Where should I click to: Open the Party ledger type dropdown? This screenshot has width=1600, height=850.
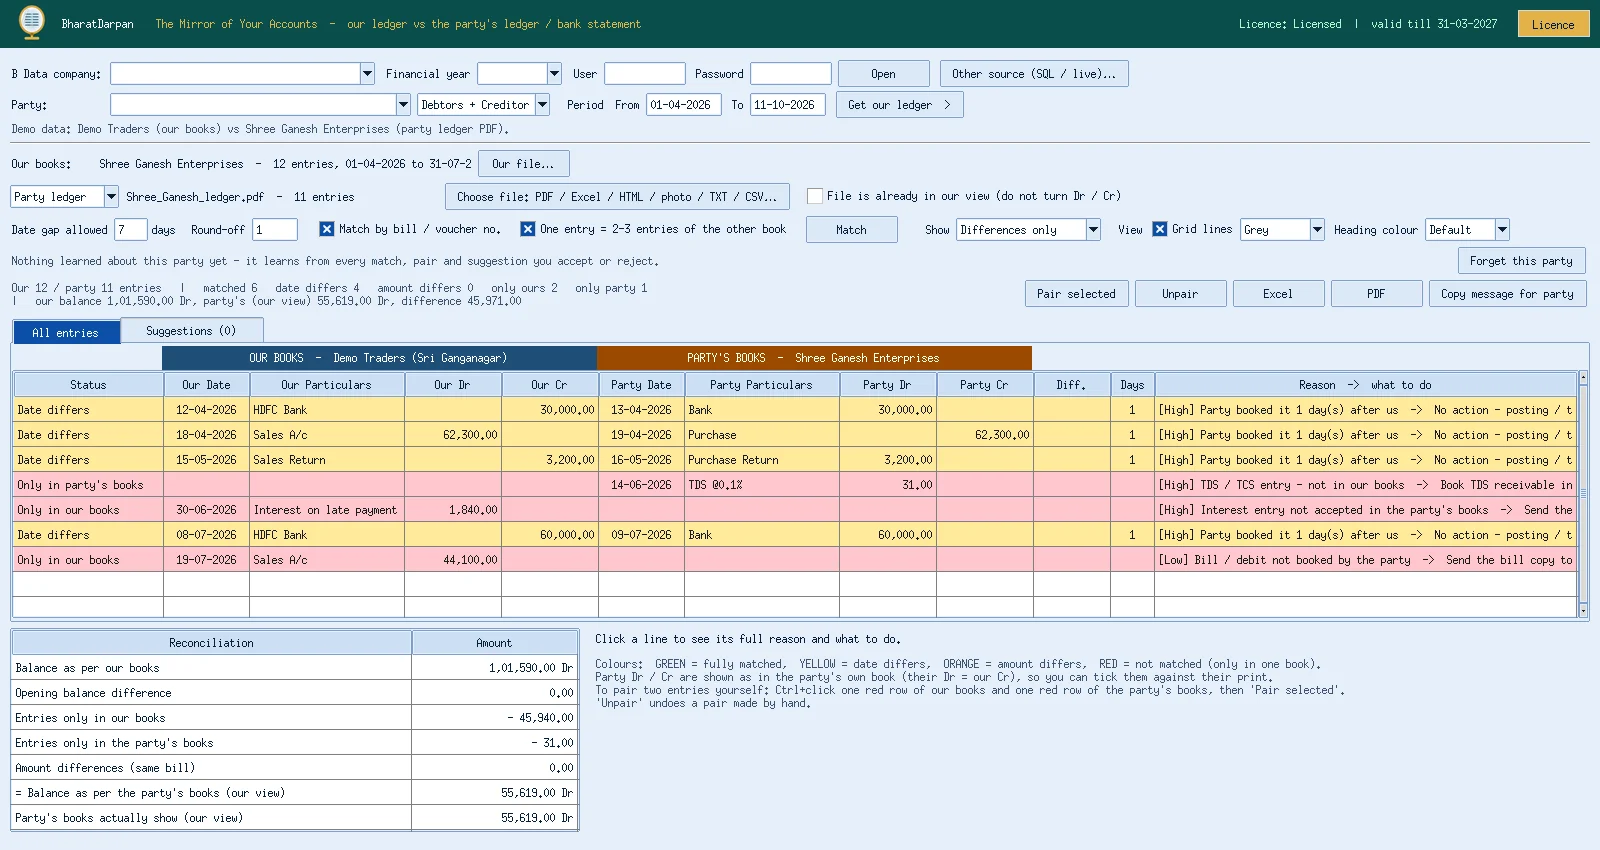[111, 197]
